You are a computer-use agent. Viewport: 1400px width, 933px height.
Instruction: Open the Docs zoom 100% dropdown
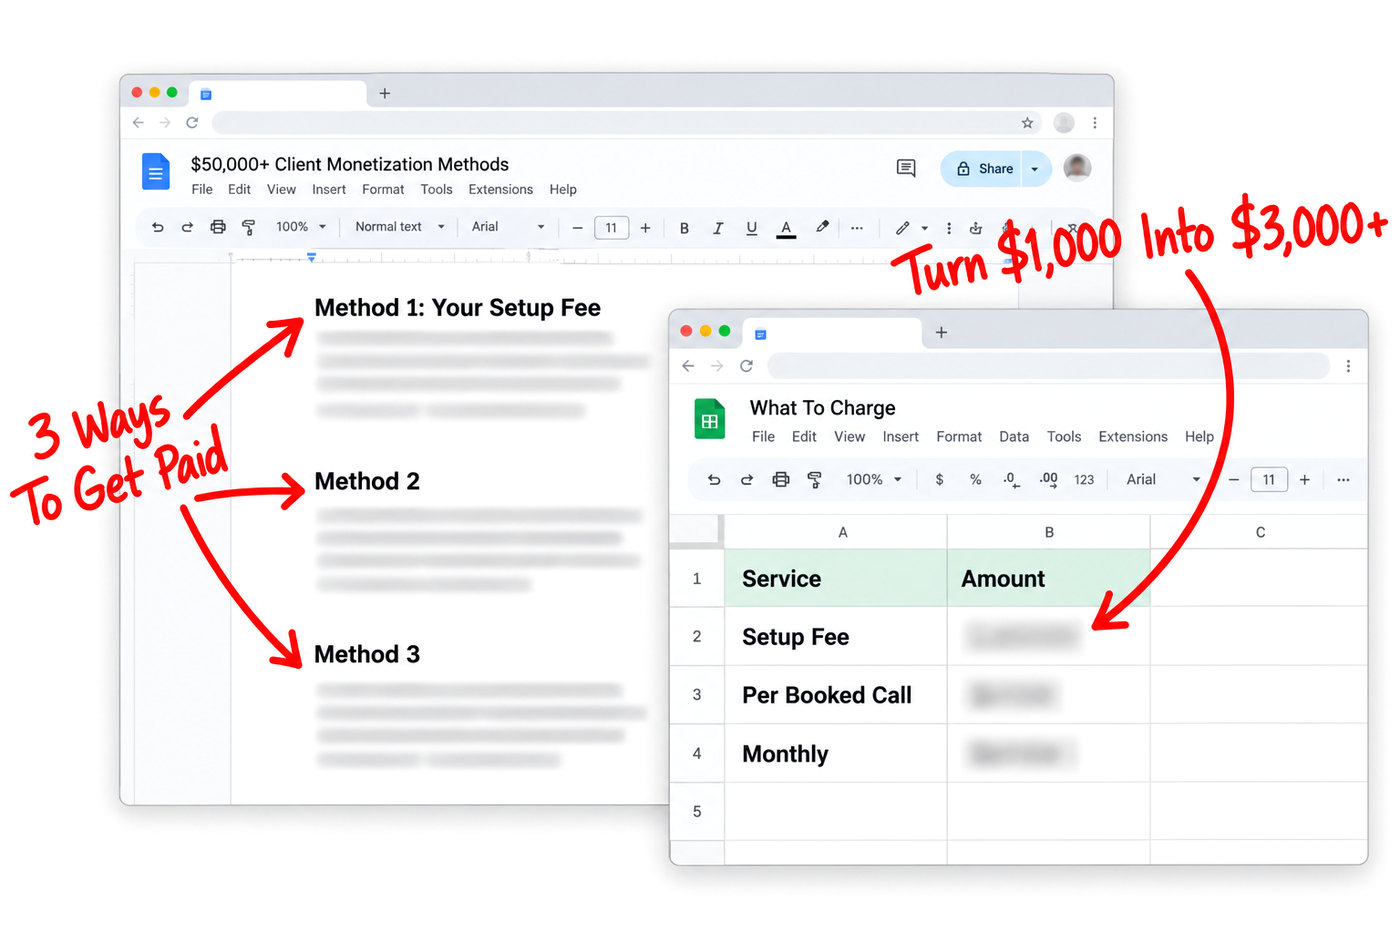[301, 227]
